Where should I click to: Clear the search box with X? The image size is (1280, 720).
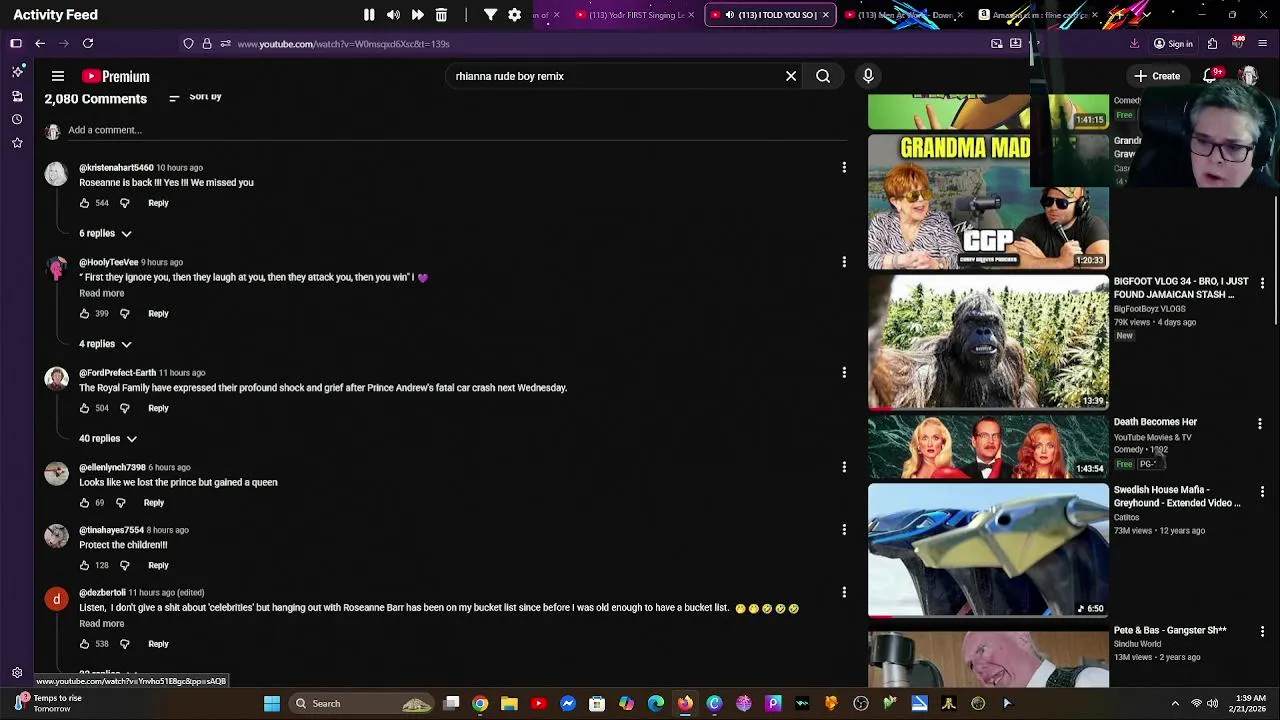click(791, 76)
